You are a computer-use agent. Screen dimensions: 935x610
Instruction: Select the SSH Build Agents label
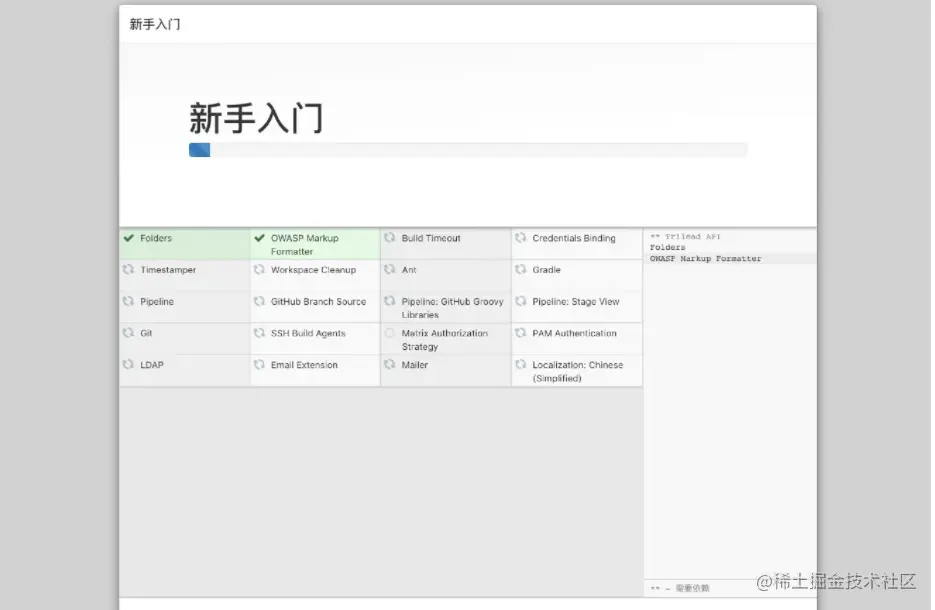tap(308, 333)
